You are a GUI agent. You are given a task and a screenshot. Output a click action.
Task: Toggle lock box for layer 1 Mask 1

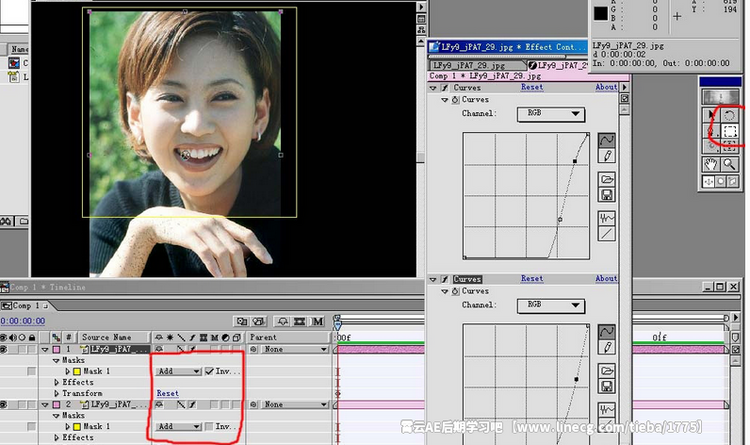(x=32, y=371)
